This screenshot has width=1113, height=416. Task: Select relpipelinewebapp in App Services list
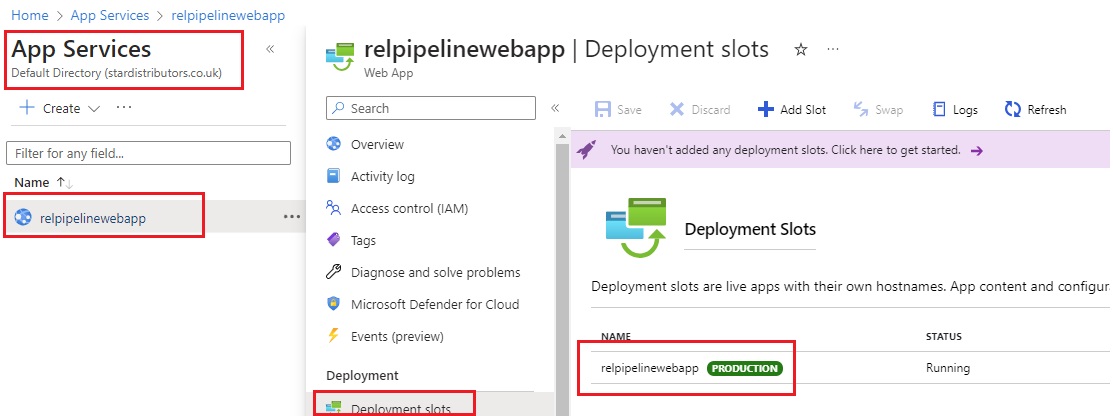pyautogui.click(x=93, y=218)
